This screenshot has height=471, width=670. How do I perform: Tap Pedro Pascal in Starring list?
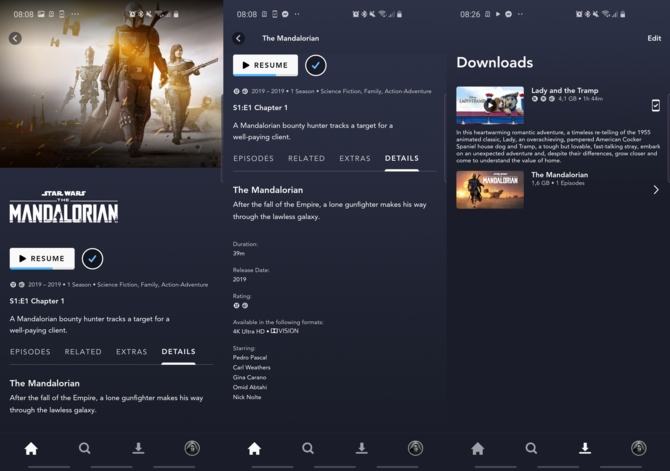click(250, 357)
